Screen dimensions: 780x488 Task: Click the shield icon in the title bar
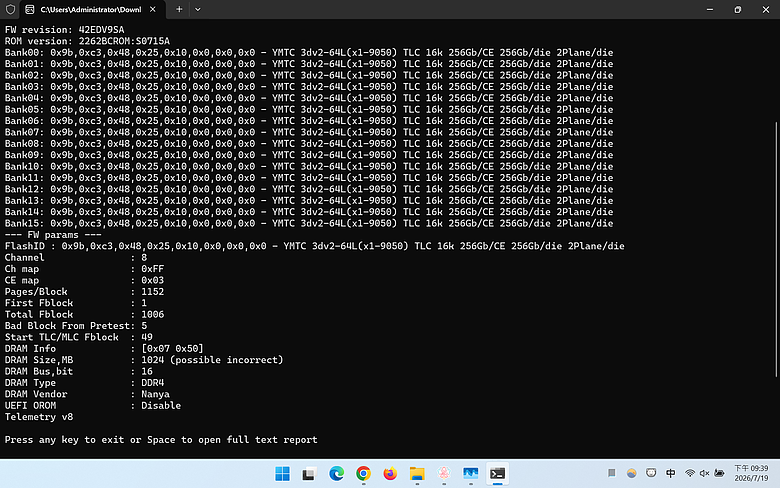coord(10,9)
